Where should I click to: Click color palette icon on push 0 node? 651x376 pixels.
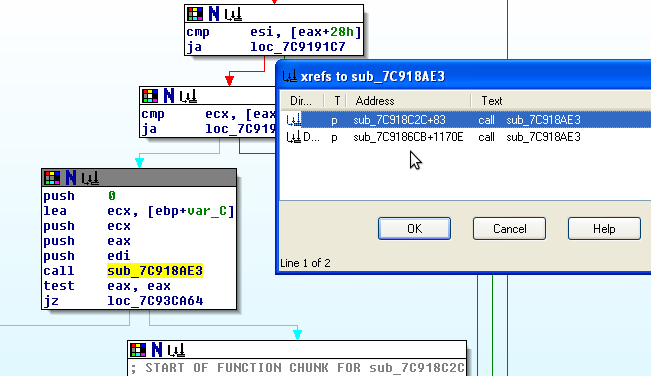point(52,178)
